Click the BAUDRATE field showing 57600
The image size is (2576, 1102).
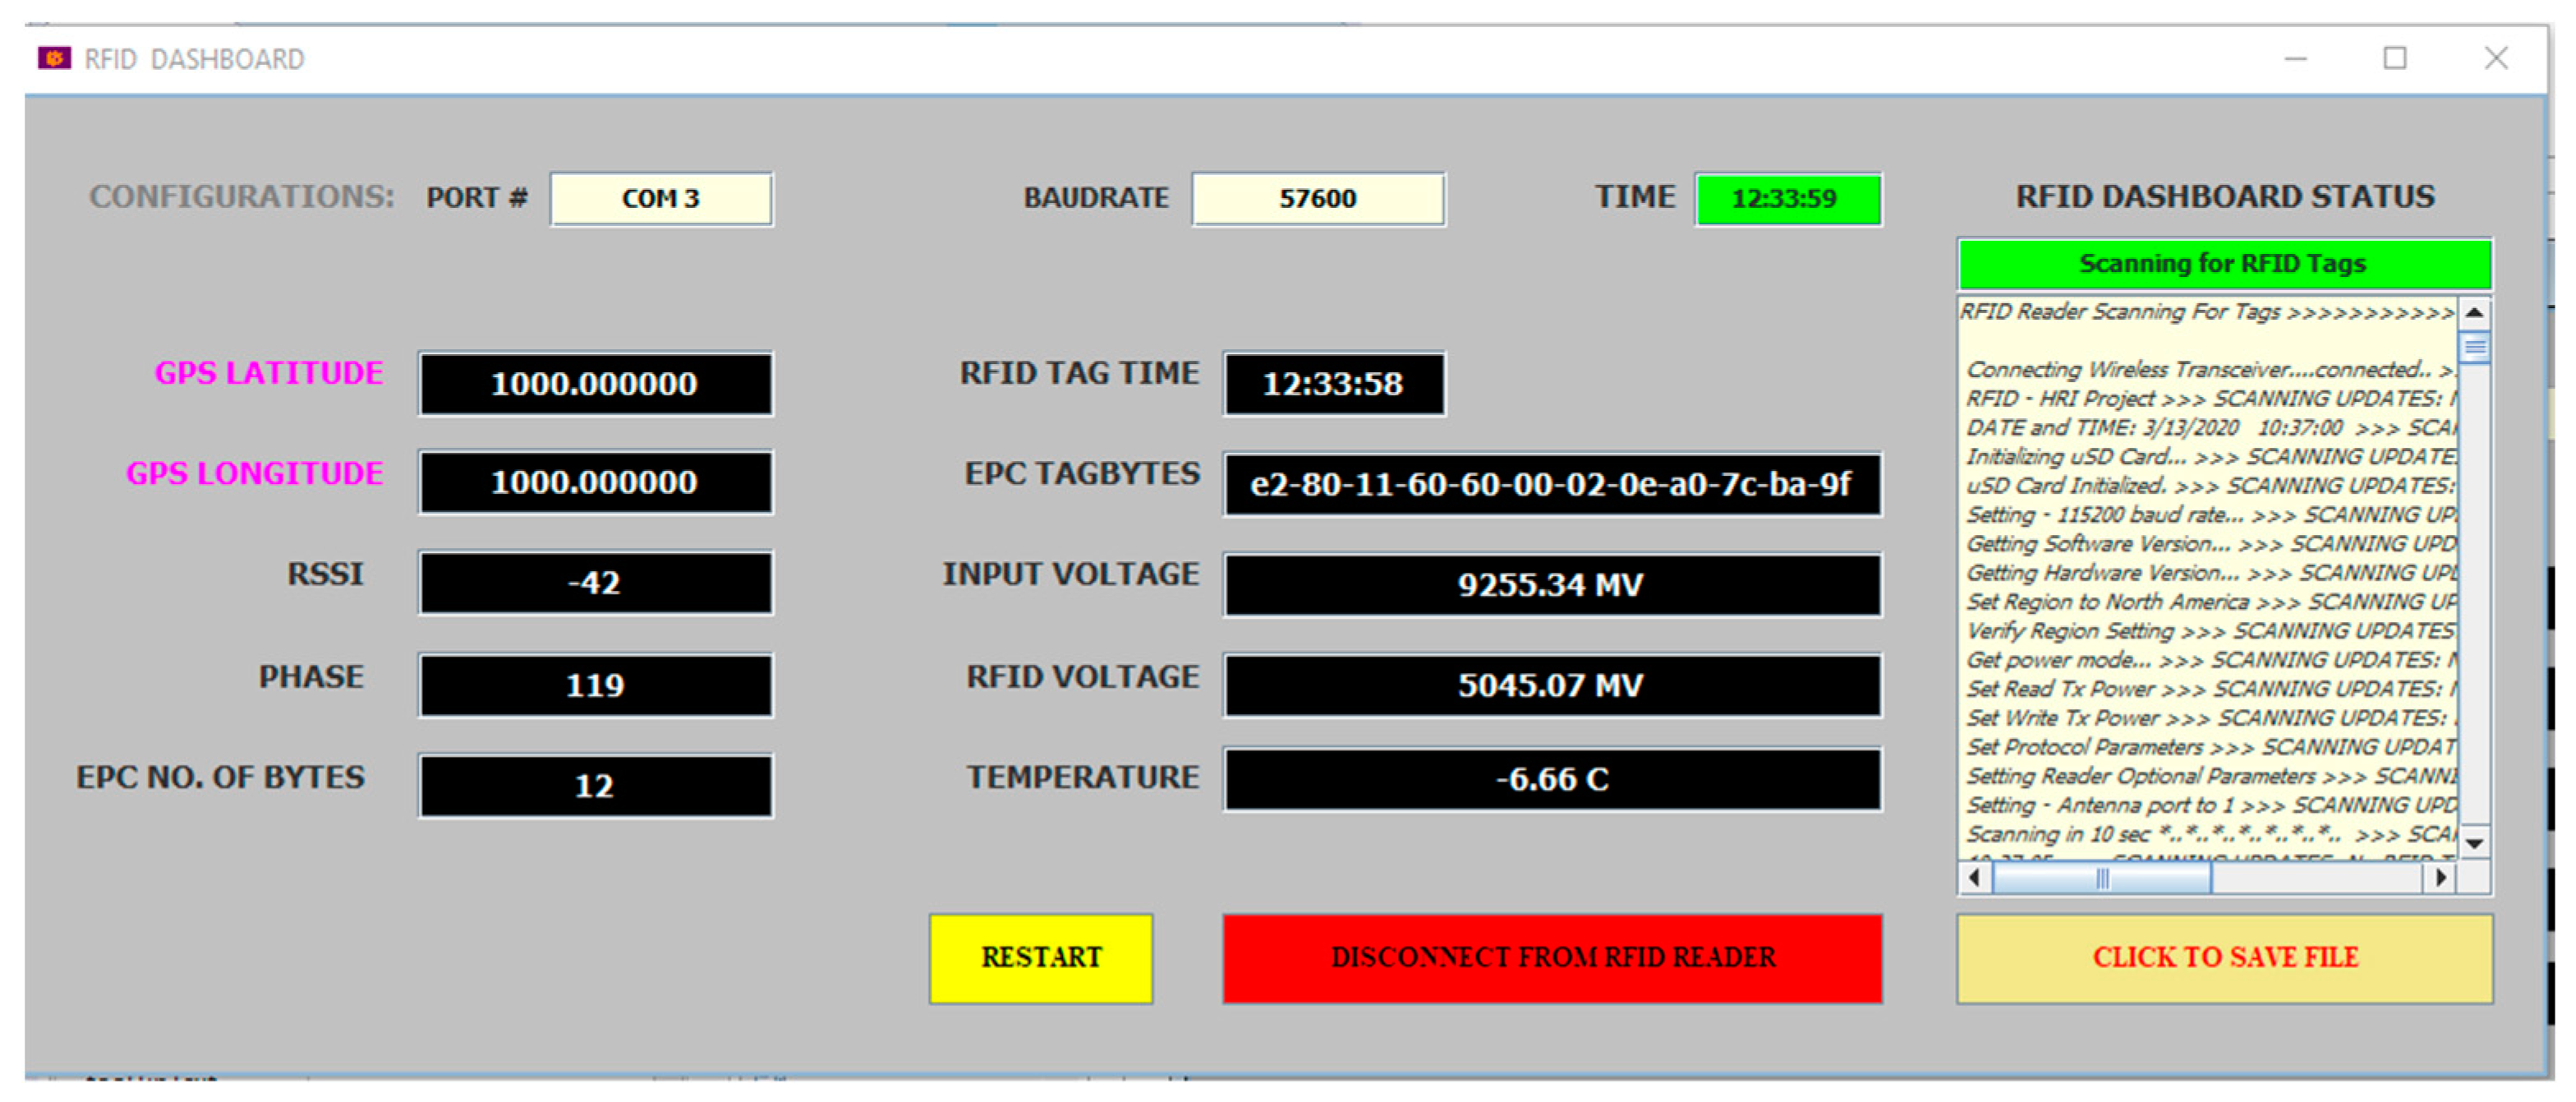[1317, 199]
